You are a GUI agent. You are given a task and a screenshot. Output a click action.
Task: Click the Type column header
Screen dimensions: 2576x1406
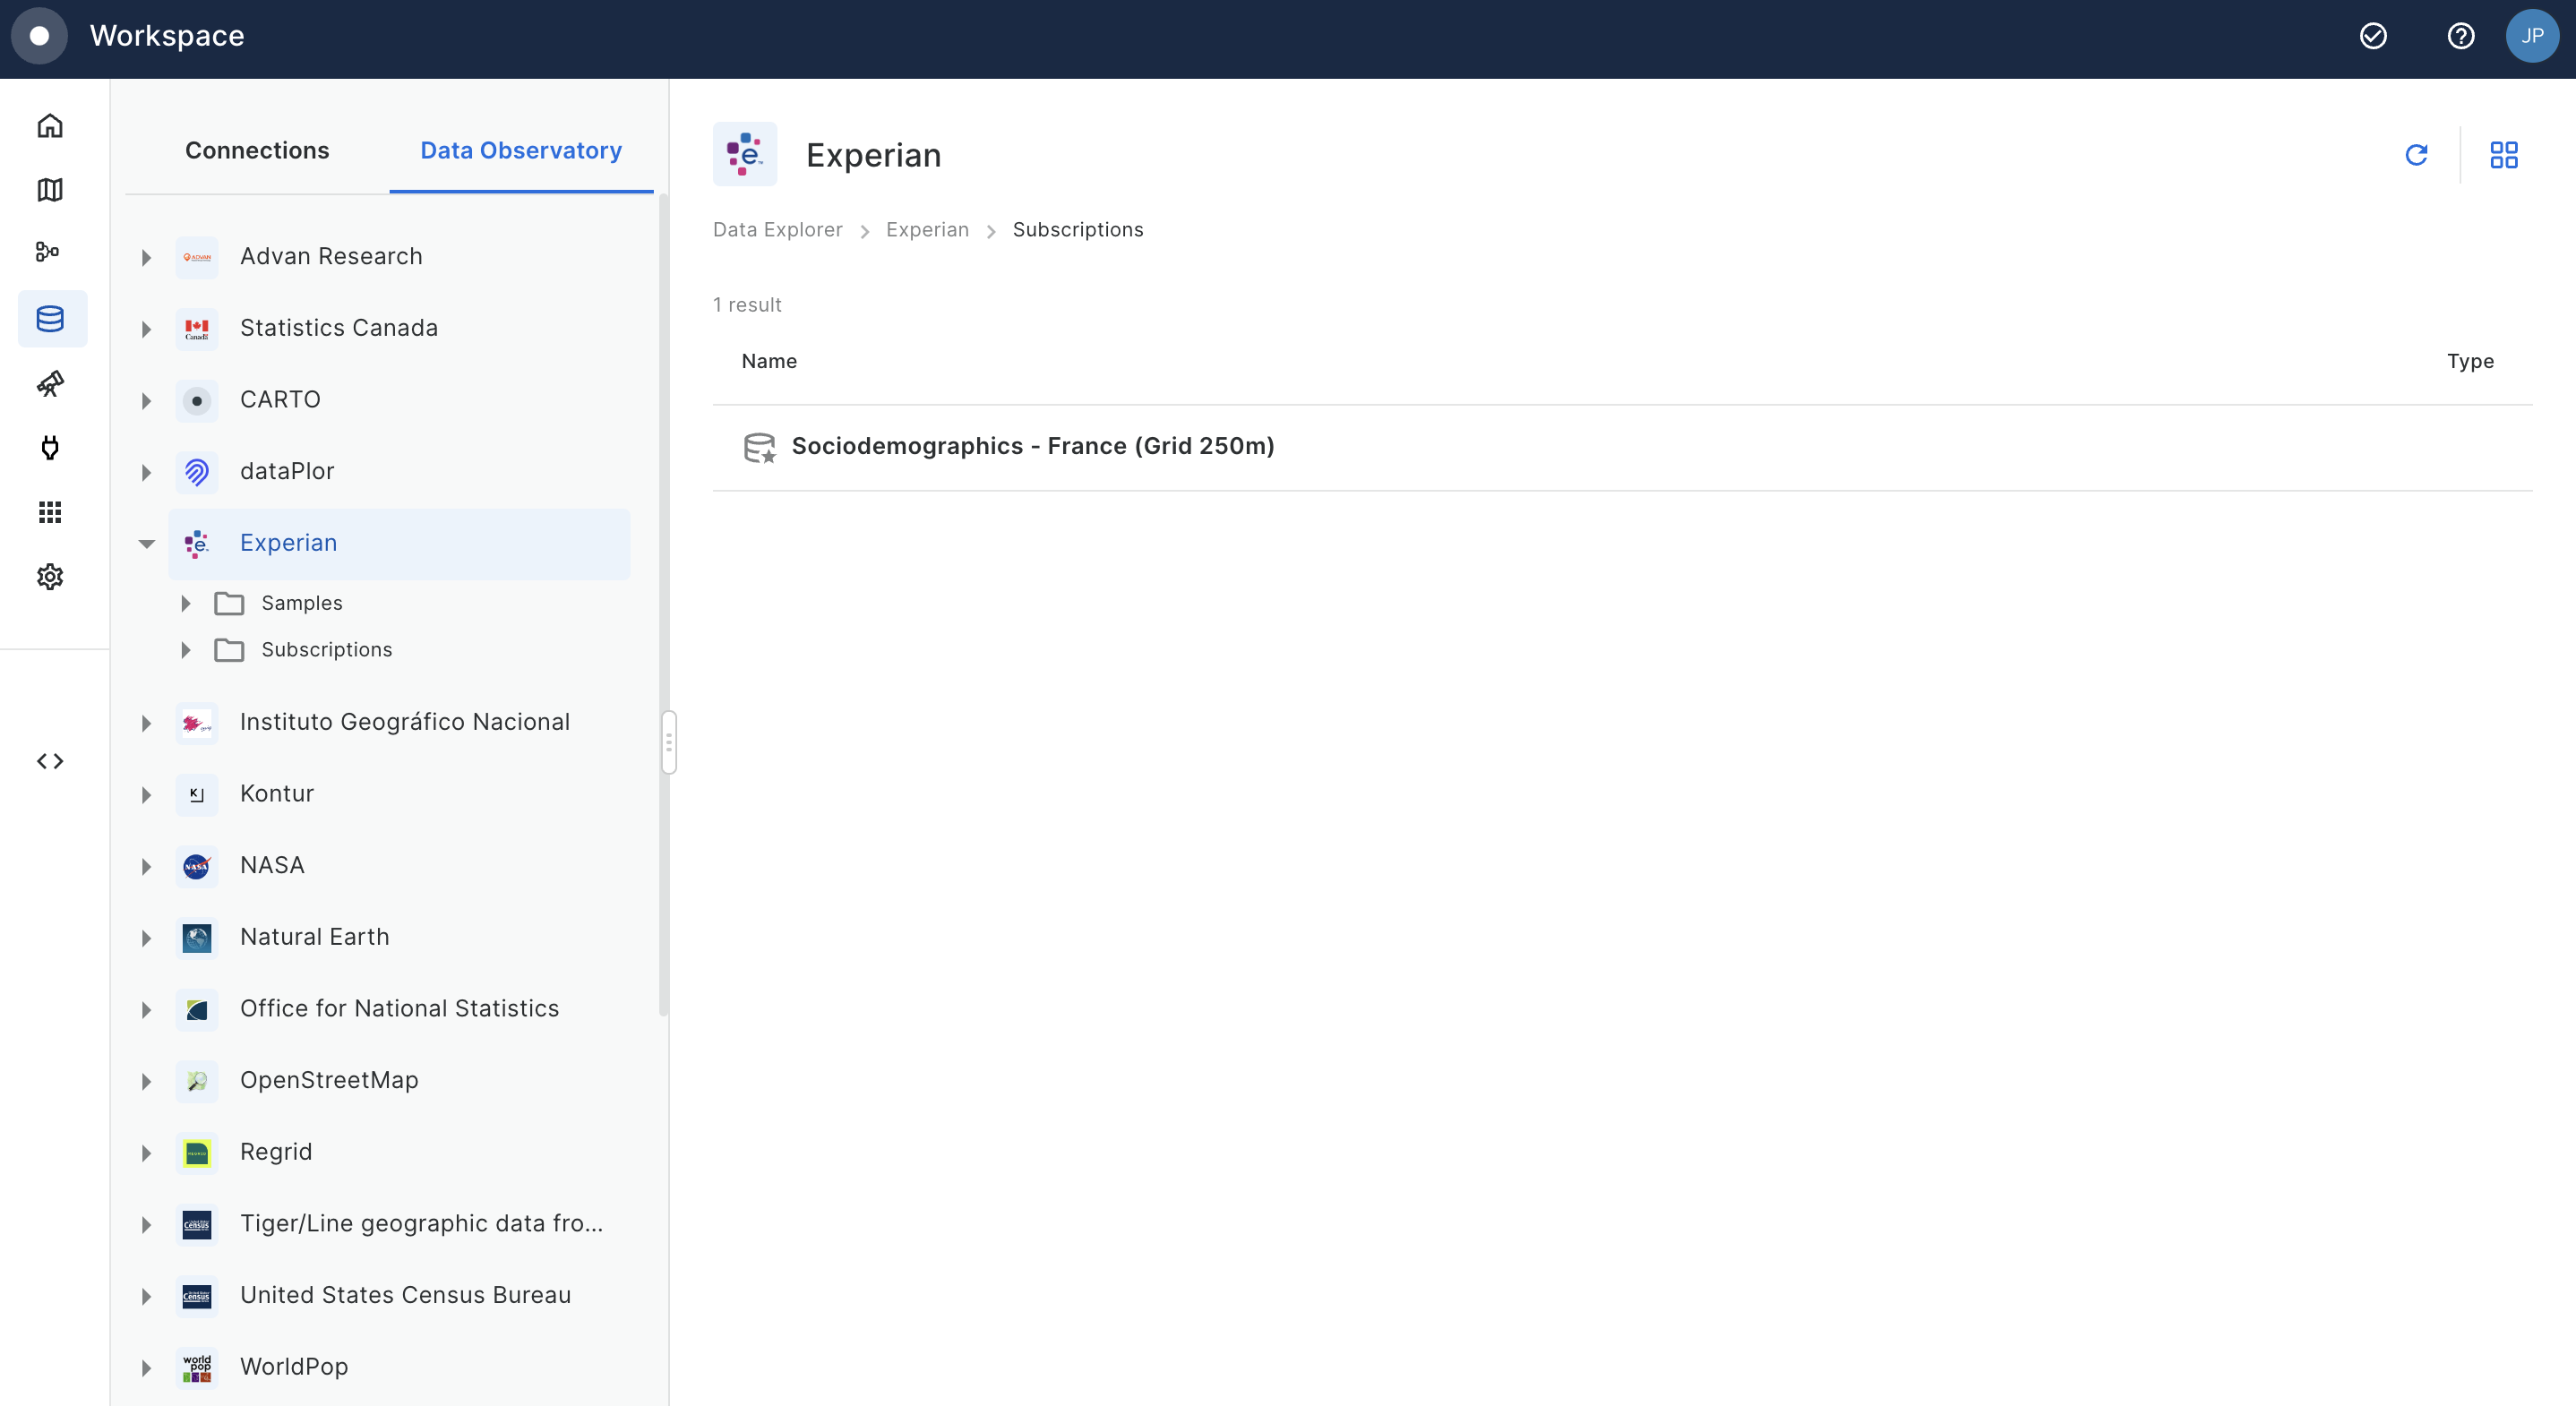coord(2470,361)
